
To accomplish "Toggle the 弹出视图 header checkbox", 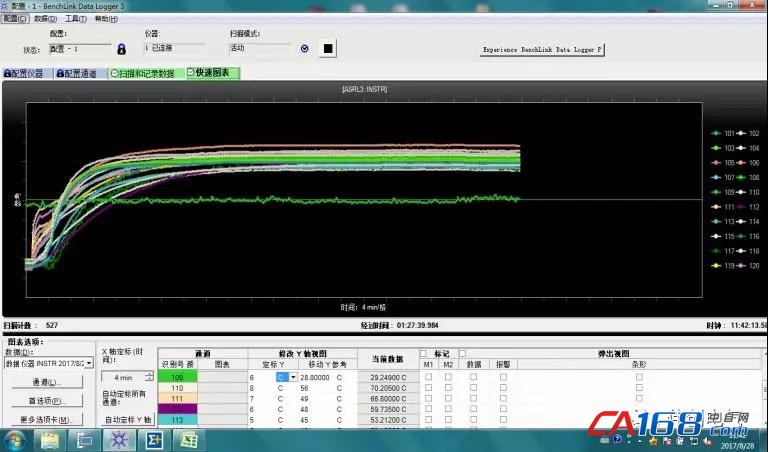I will [x=462, y=353].
